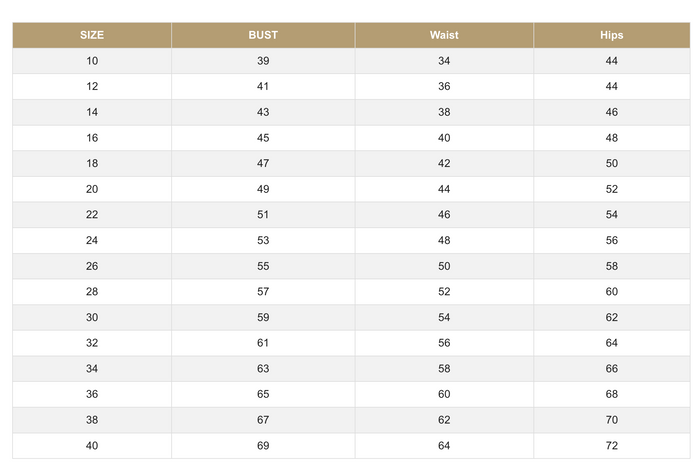This screenshot has width=700, height=469.
Task: Select the Hips column header
Action: [612, 35]
